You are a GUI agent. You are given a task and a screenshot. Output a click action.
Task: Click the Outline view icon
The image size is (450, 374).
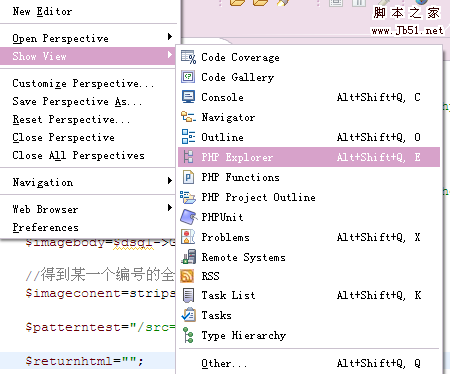point(188,137)
